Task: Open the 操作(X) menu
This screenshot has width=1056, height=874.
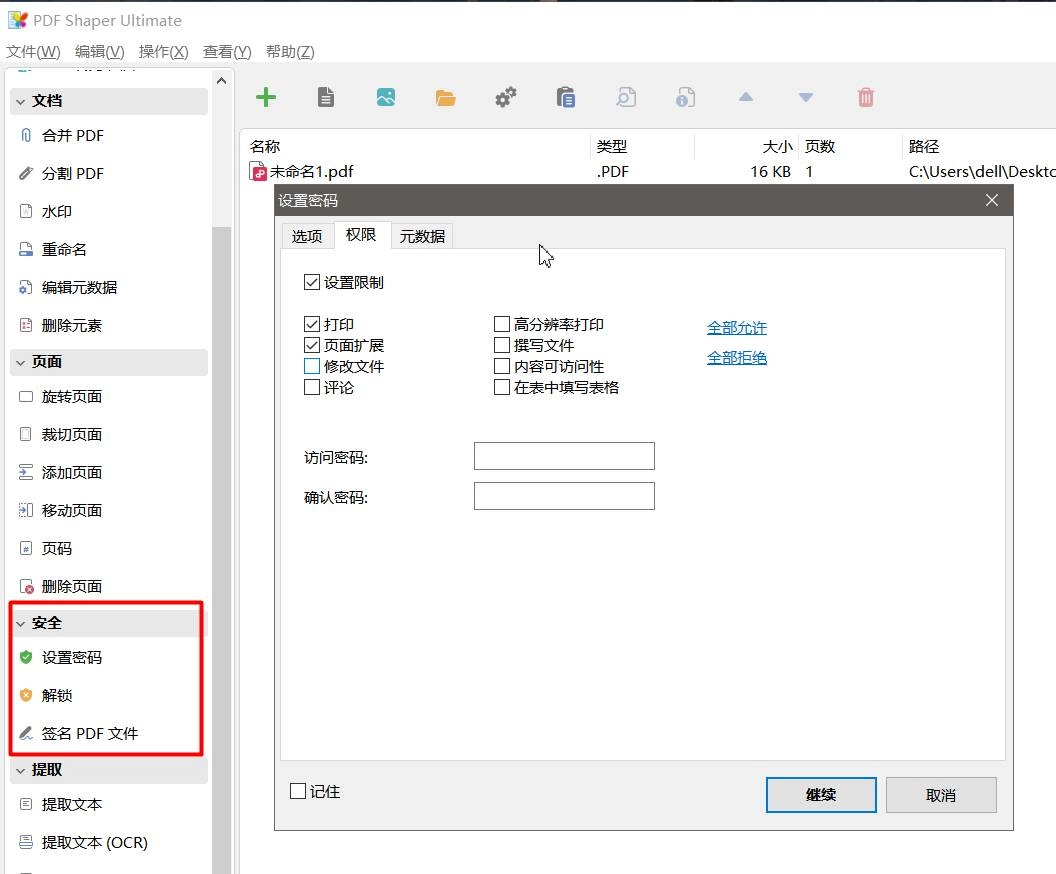Action: (x=164, y=52)
